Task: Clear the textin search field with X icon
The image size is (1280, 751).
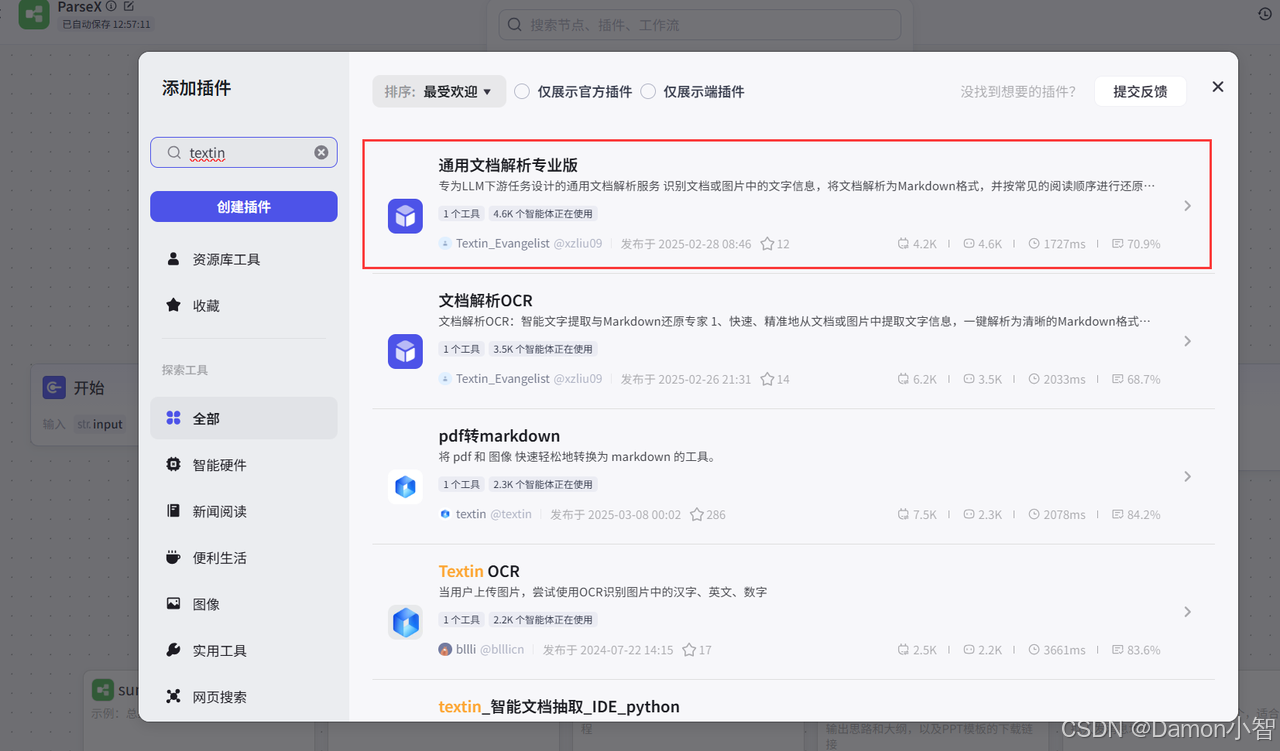Action: (321, 153)
